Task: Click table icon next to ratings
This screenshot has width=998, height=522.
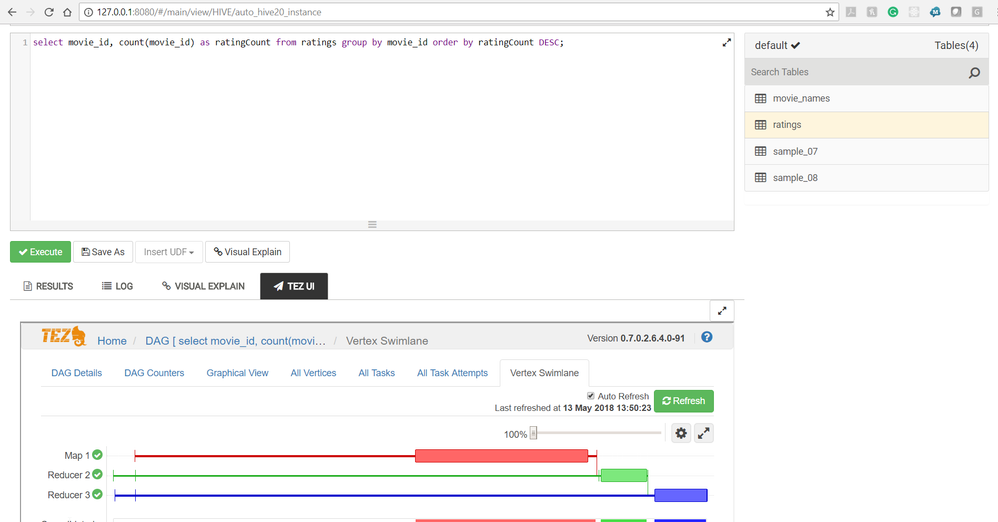Action: (x=761, y=125)
